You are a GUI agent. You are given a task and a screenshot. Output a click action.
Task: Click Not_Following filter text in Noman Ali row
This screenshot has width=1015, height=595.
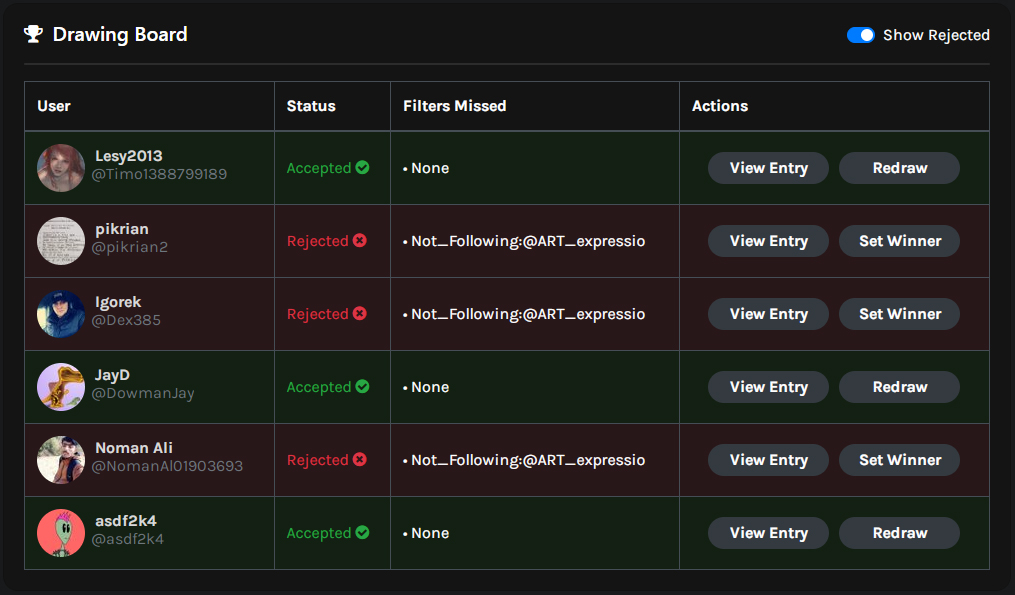[528, 460]
